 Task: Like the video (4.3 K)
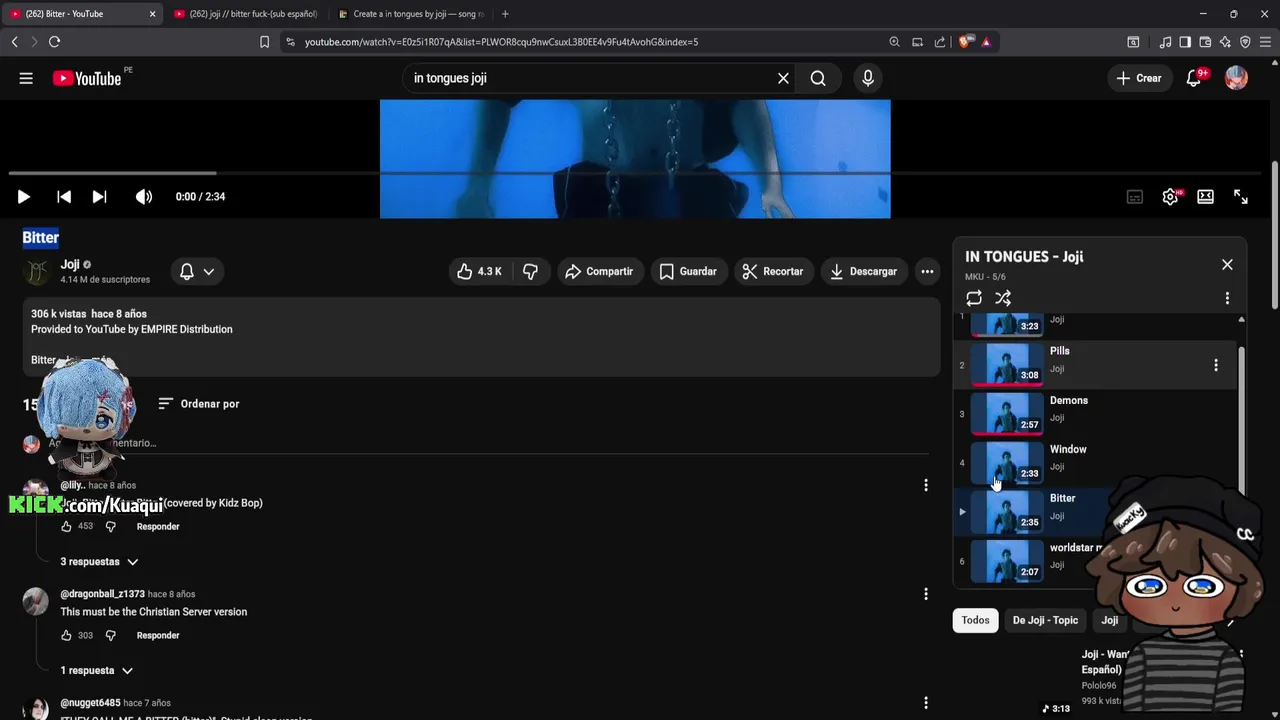[480, 271]
